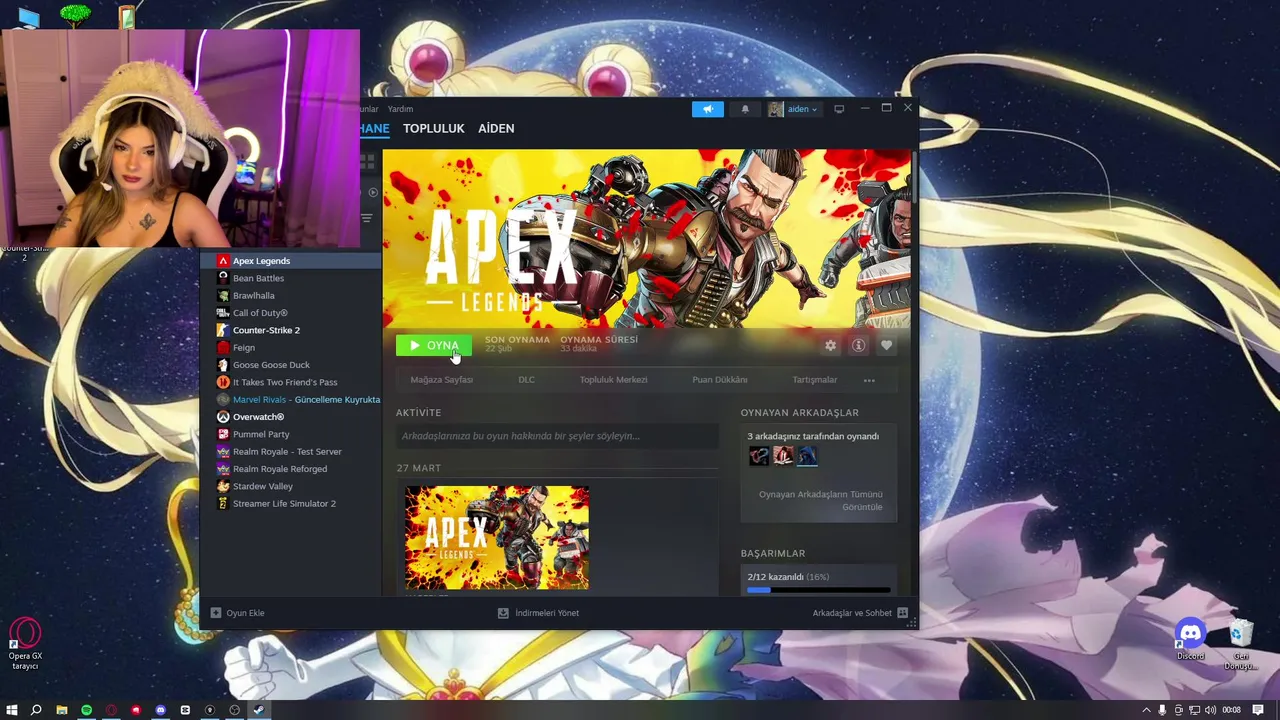
Task: Click Oyun Ekle at the bottom left
Action: 237,613
